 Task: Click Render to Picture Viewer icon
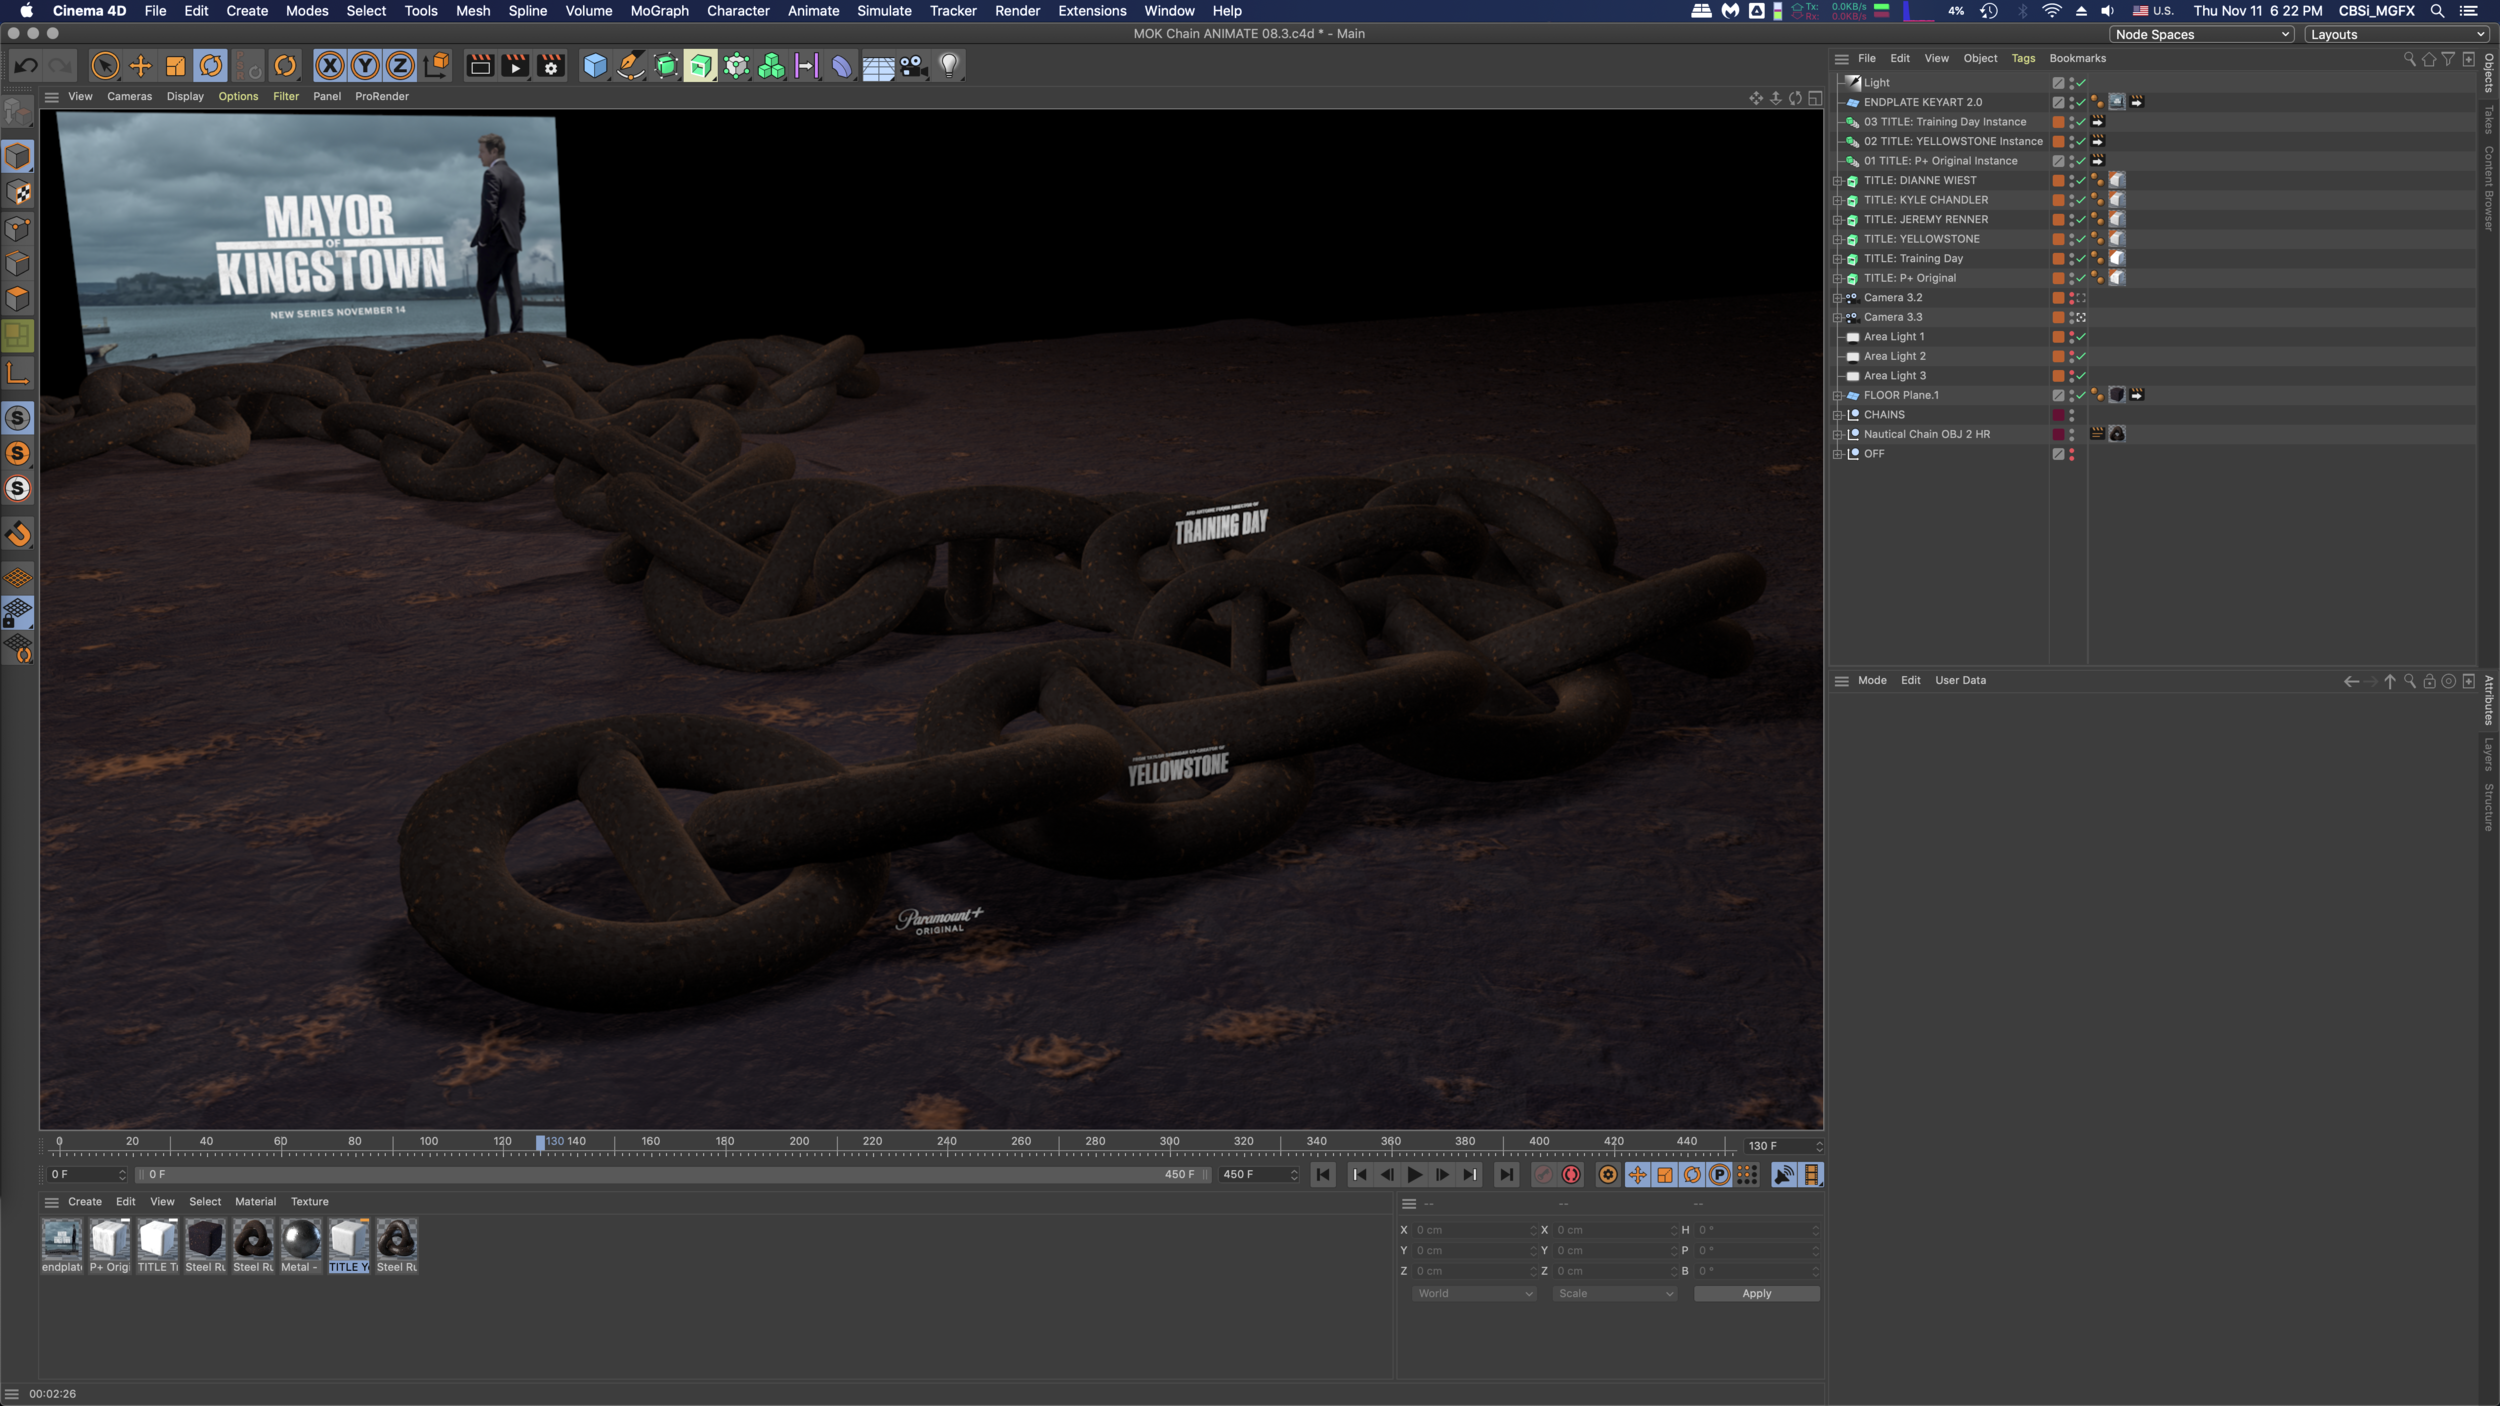tap(515, 66)
